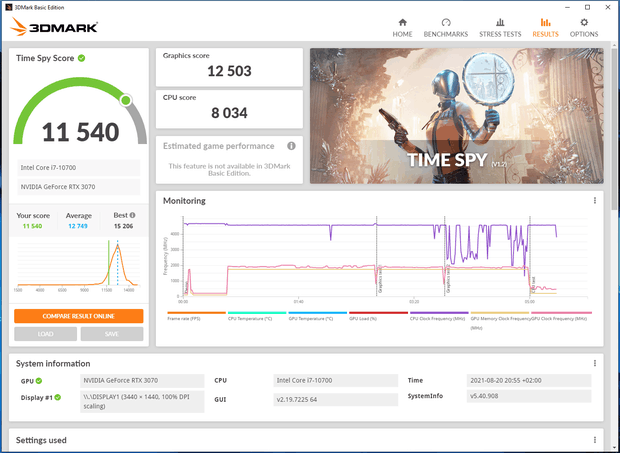
Task: Toggle the Frame rate (FPS) legend line
Action: [196, 316]
